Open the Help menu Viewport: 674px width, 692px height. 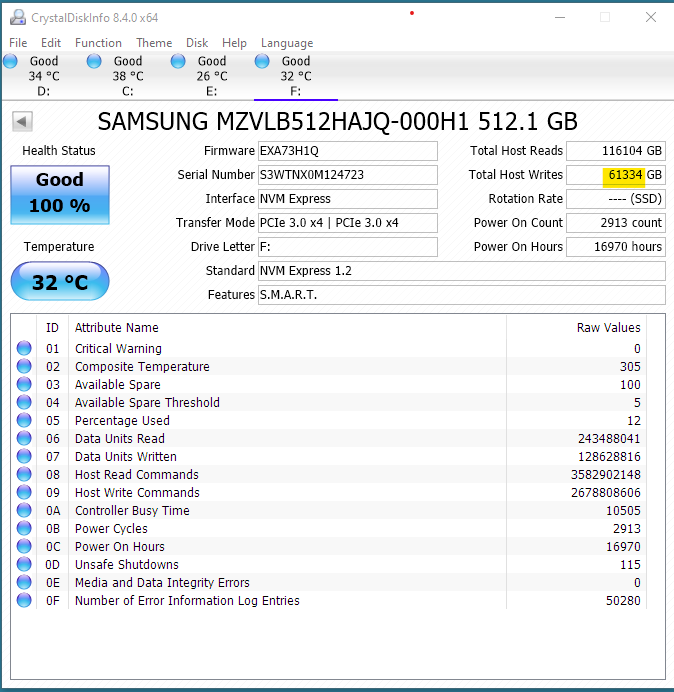[x=234, y=43]
